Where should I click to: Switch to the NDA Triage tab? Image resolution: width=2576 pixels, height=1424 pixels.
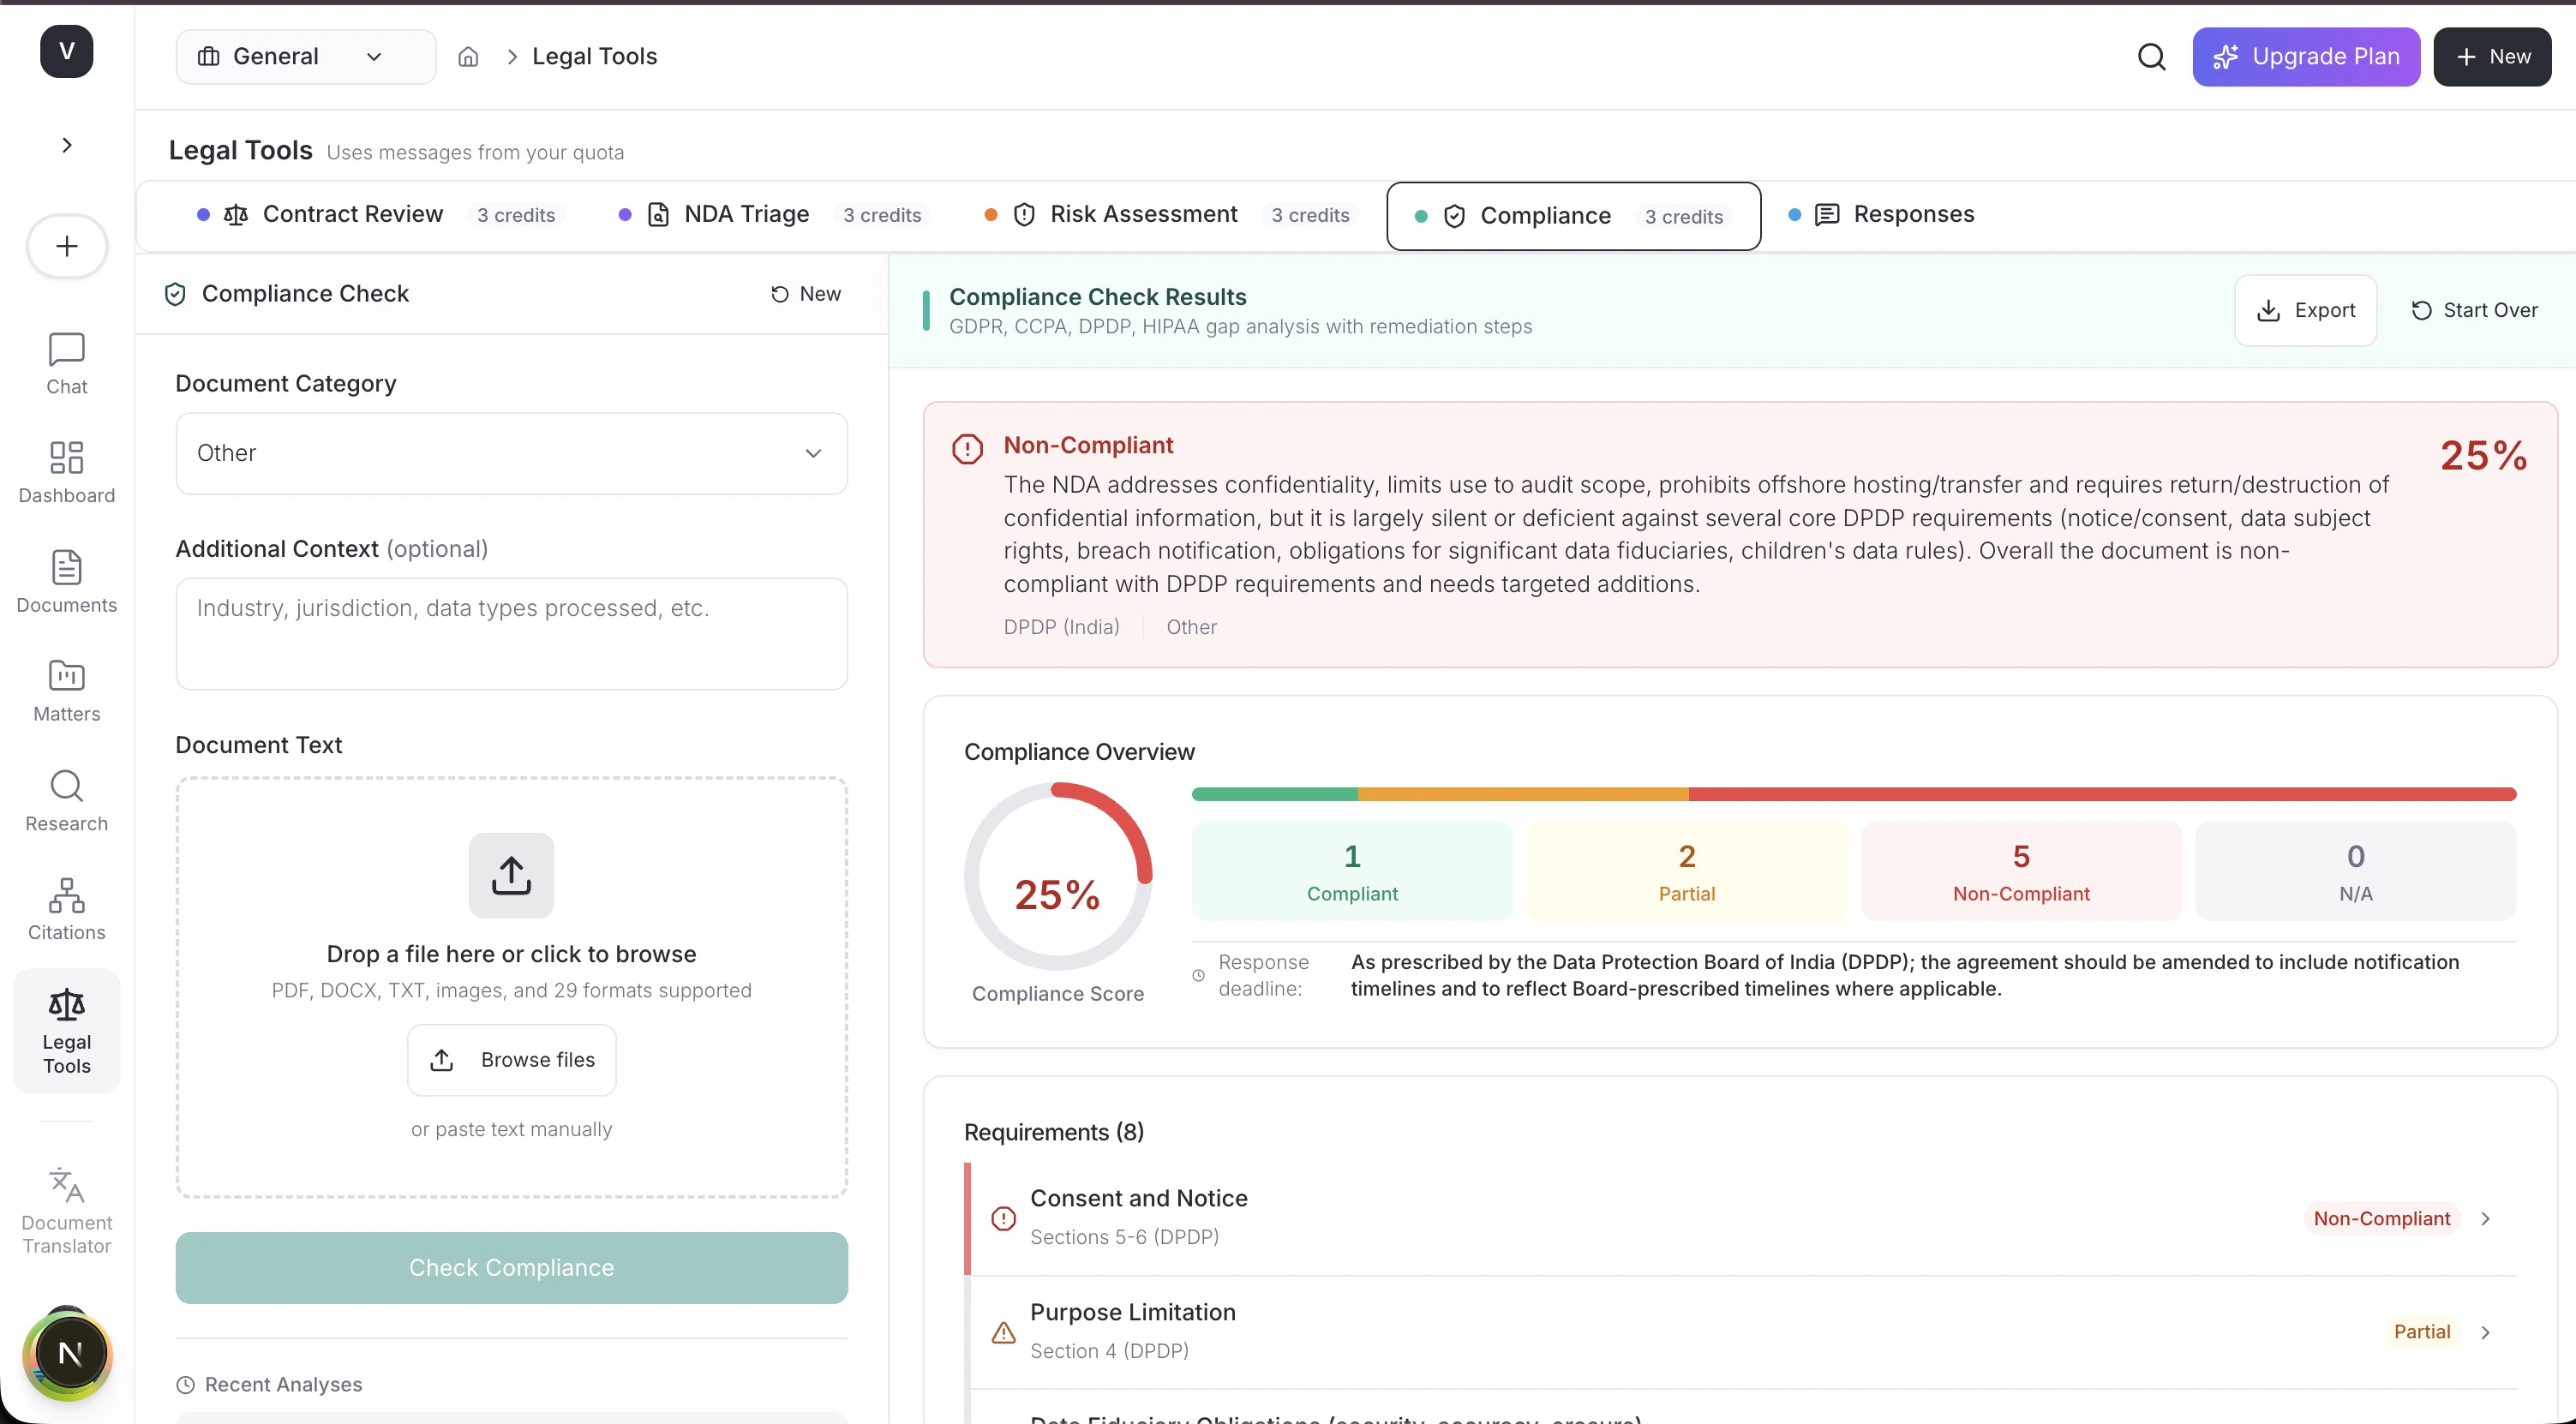click(x=774, y=215)
